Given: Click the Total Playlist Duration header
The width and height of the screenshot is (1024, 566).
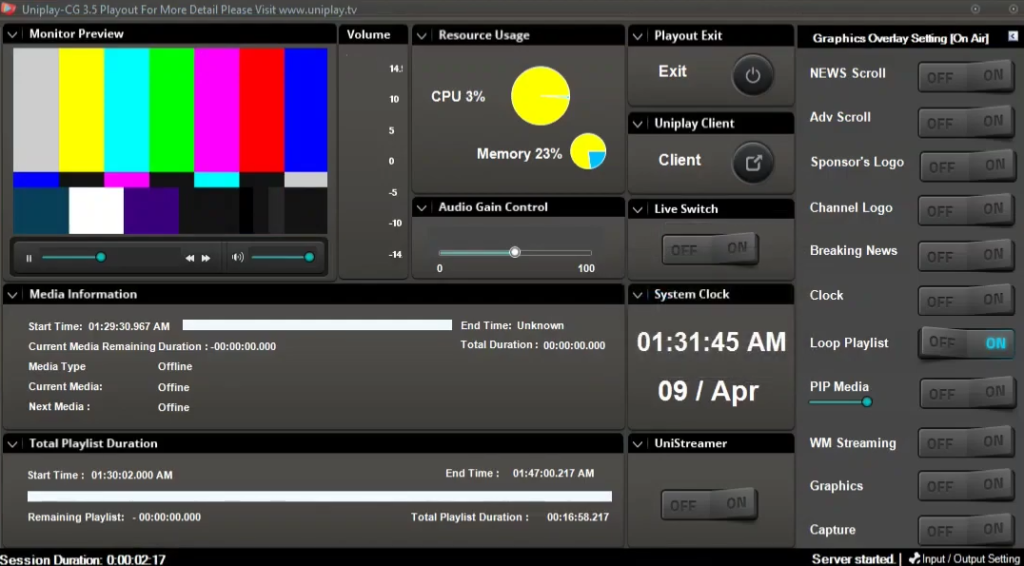Looking at the screenshot, I should click(93, 443).
